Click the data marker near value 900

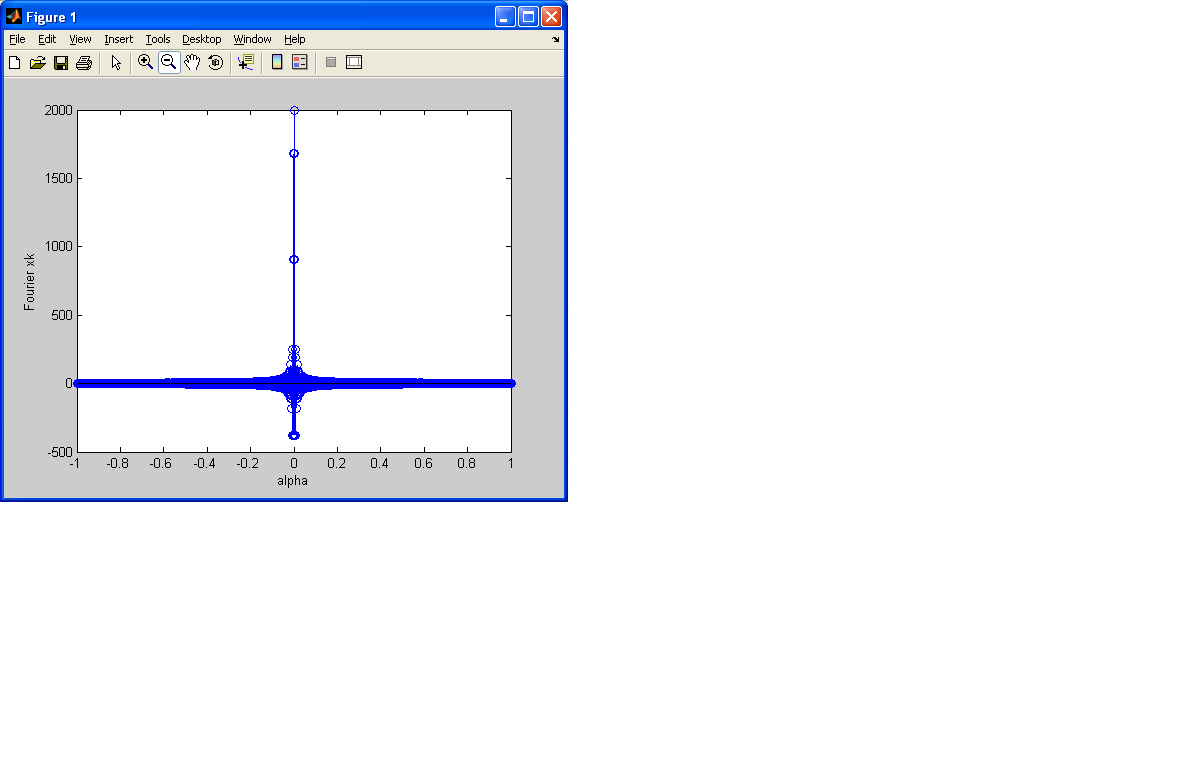294,259
